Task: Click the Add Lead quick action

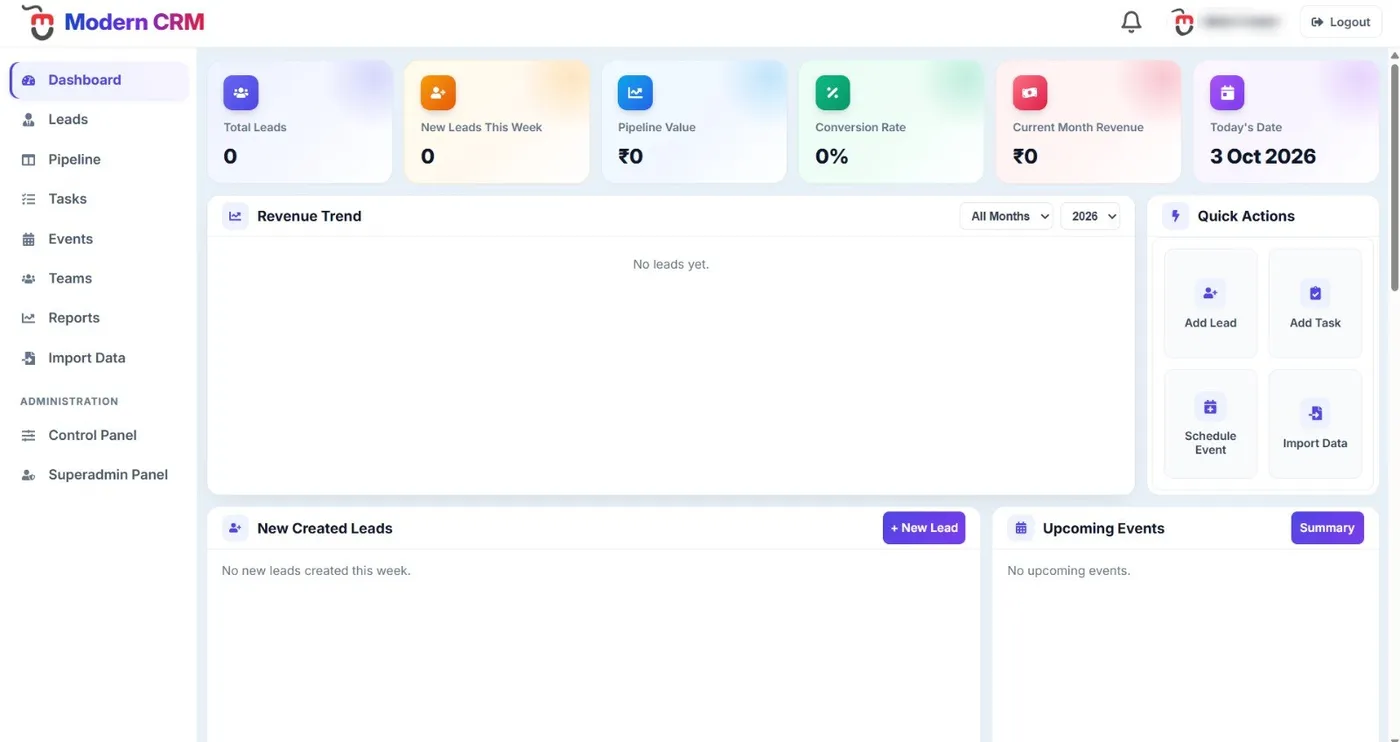Action: point(1210,303)
